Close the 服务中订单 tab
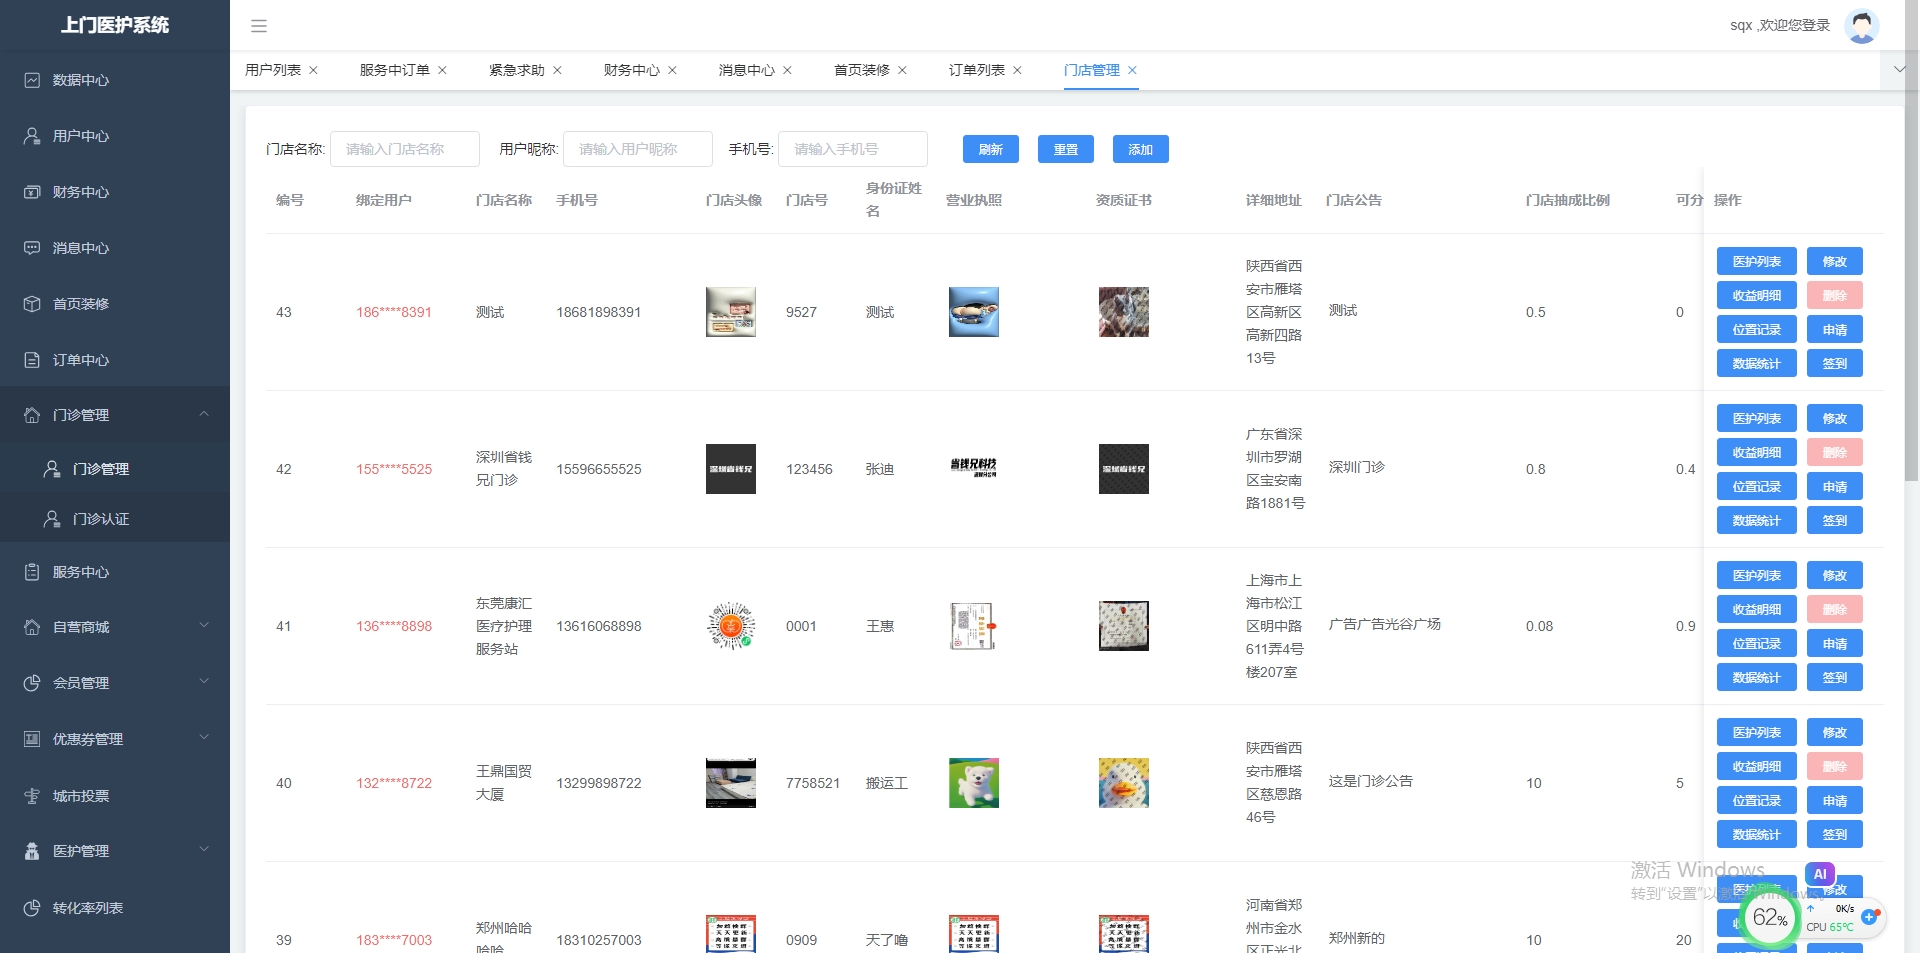1920x953 pixels. (442, 70)
